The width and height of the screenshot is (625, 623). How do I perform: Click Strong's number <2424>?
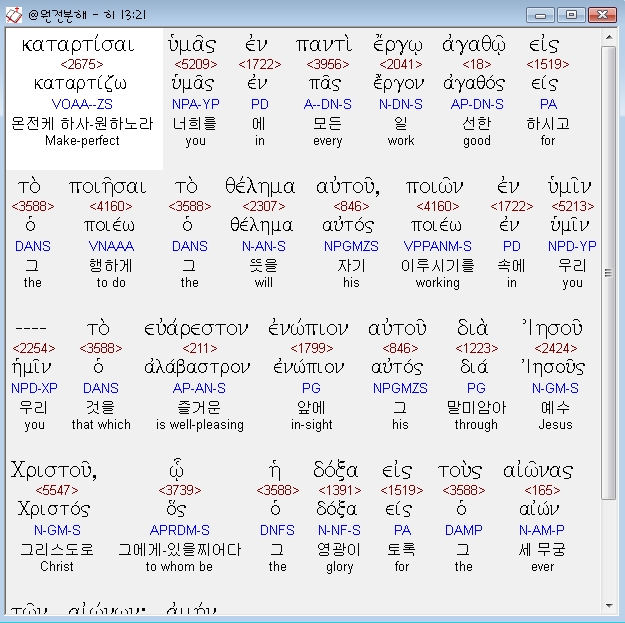(x=556, y=348)
